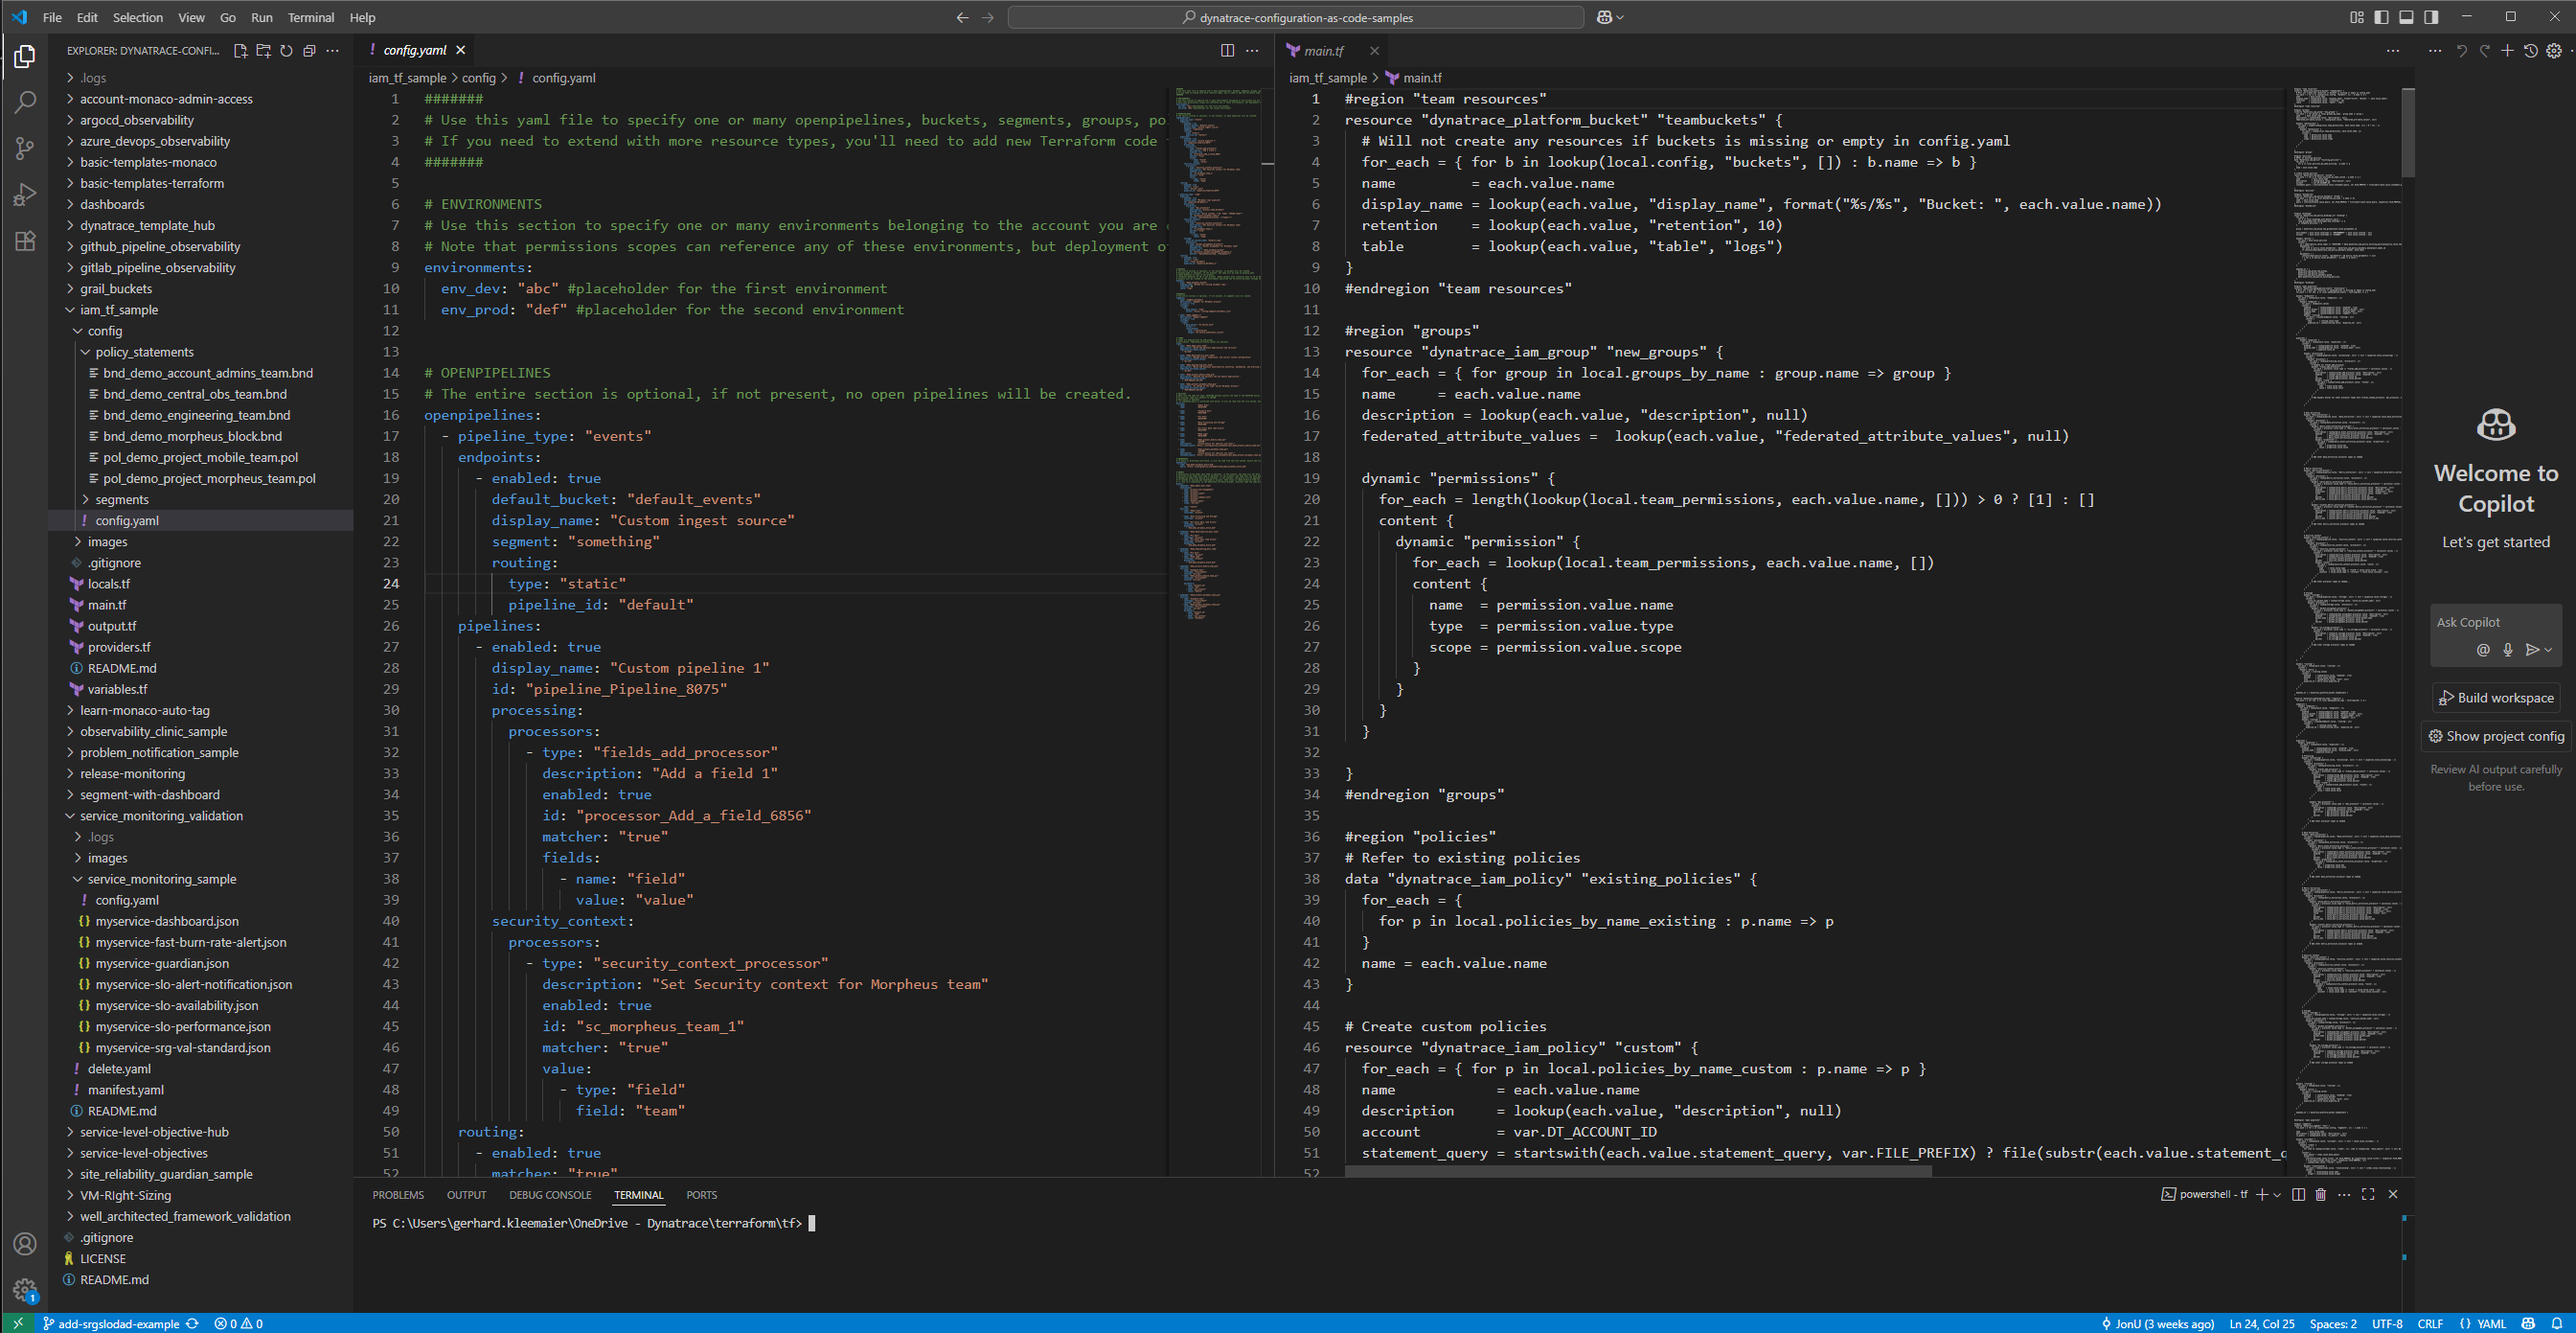Viewport: 2576px width, 1333px height.
Task: Open the Source Control view
Action: [25, 149]
